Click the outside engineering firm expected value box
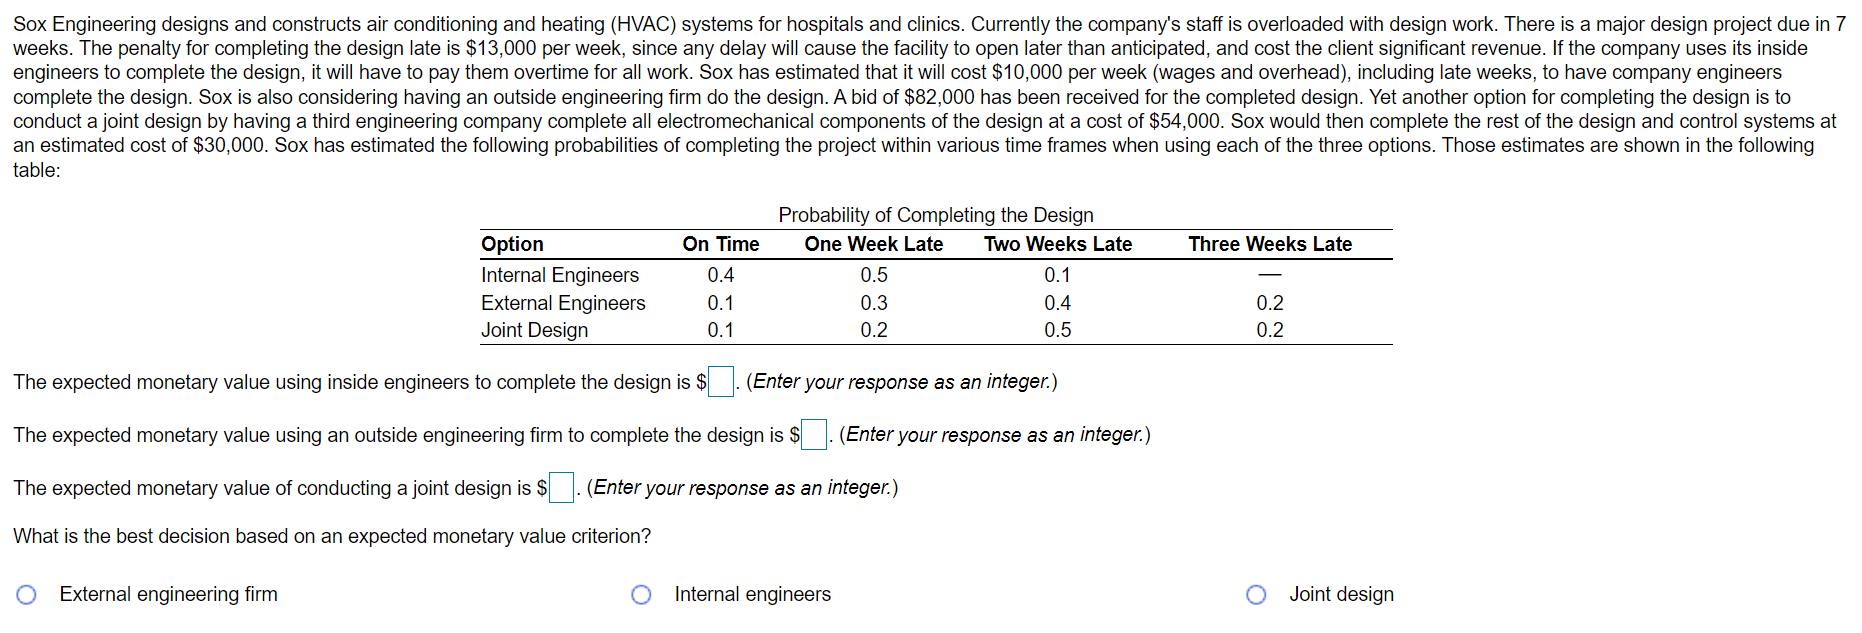 coord(814,434)
